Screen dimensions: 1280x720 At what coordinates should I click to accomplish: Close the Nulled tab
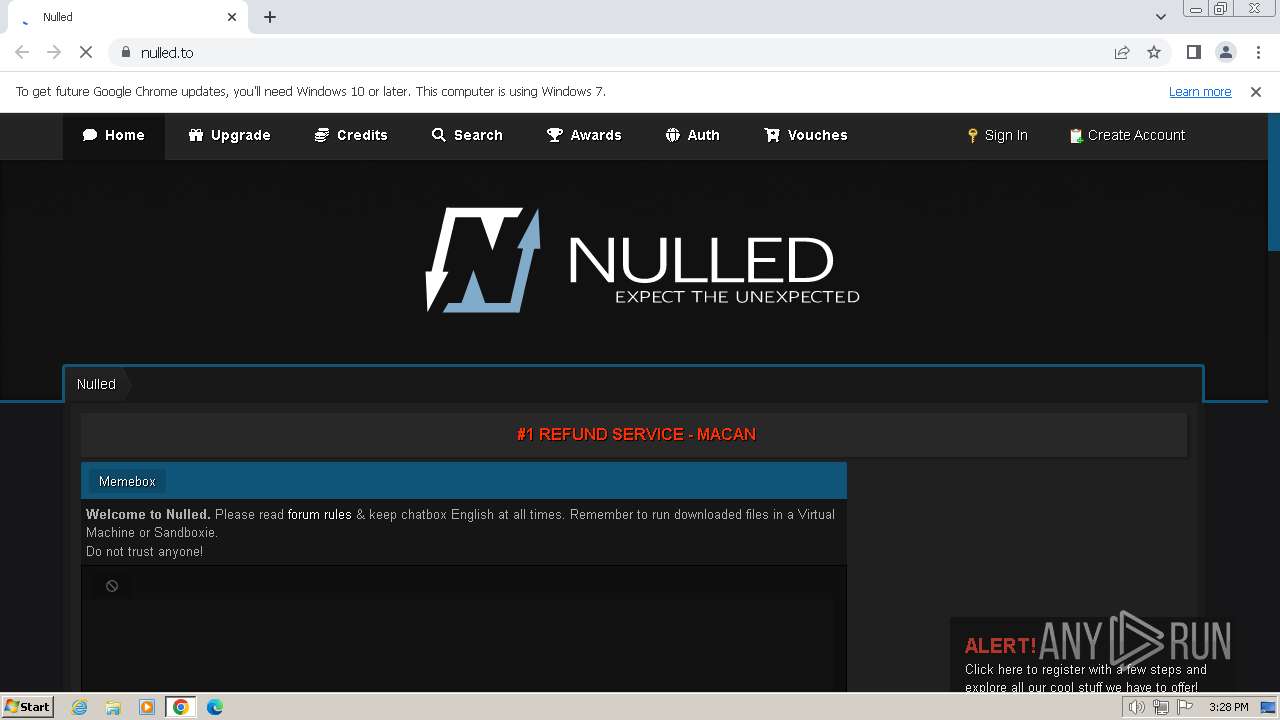(232, 17)
